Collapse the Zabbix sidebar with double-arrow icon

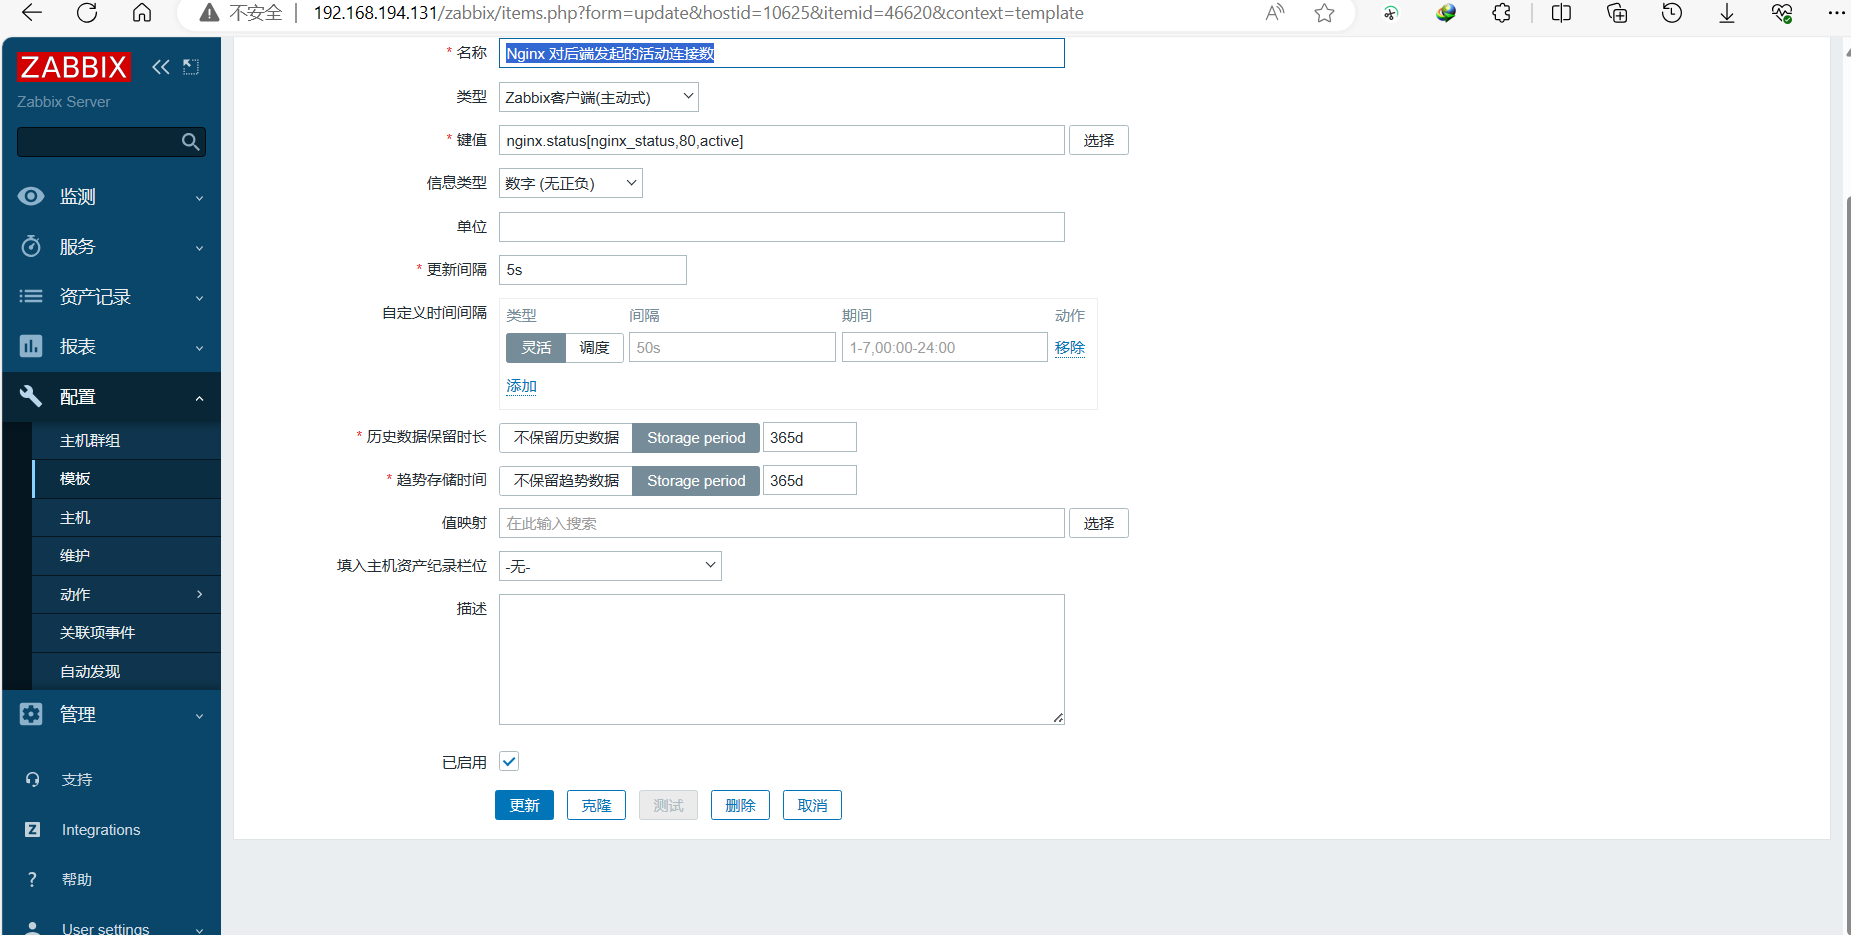[x=160, y=67]
